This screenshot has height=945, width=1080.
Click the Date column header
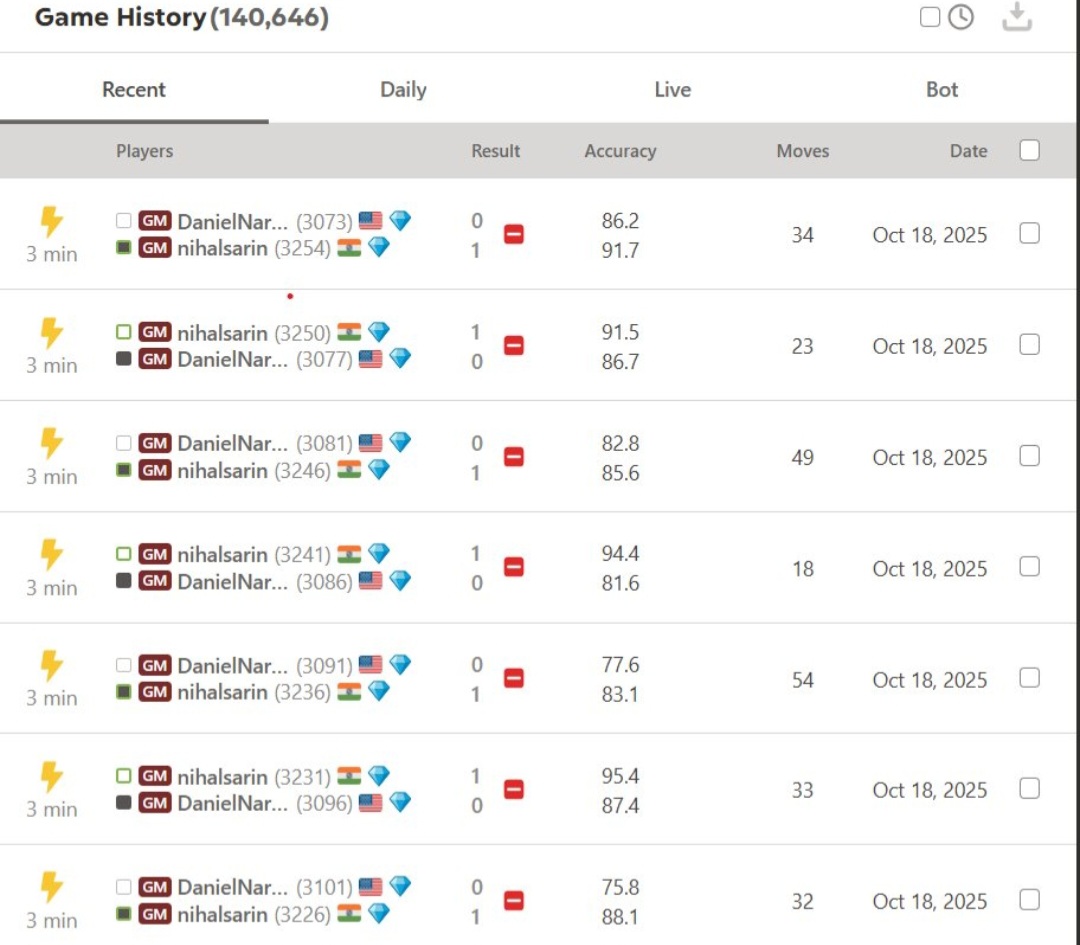point(968,151)
